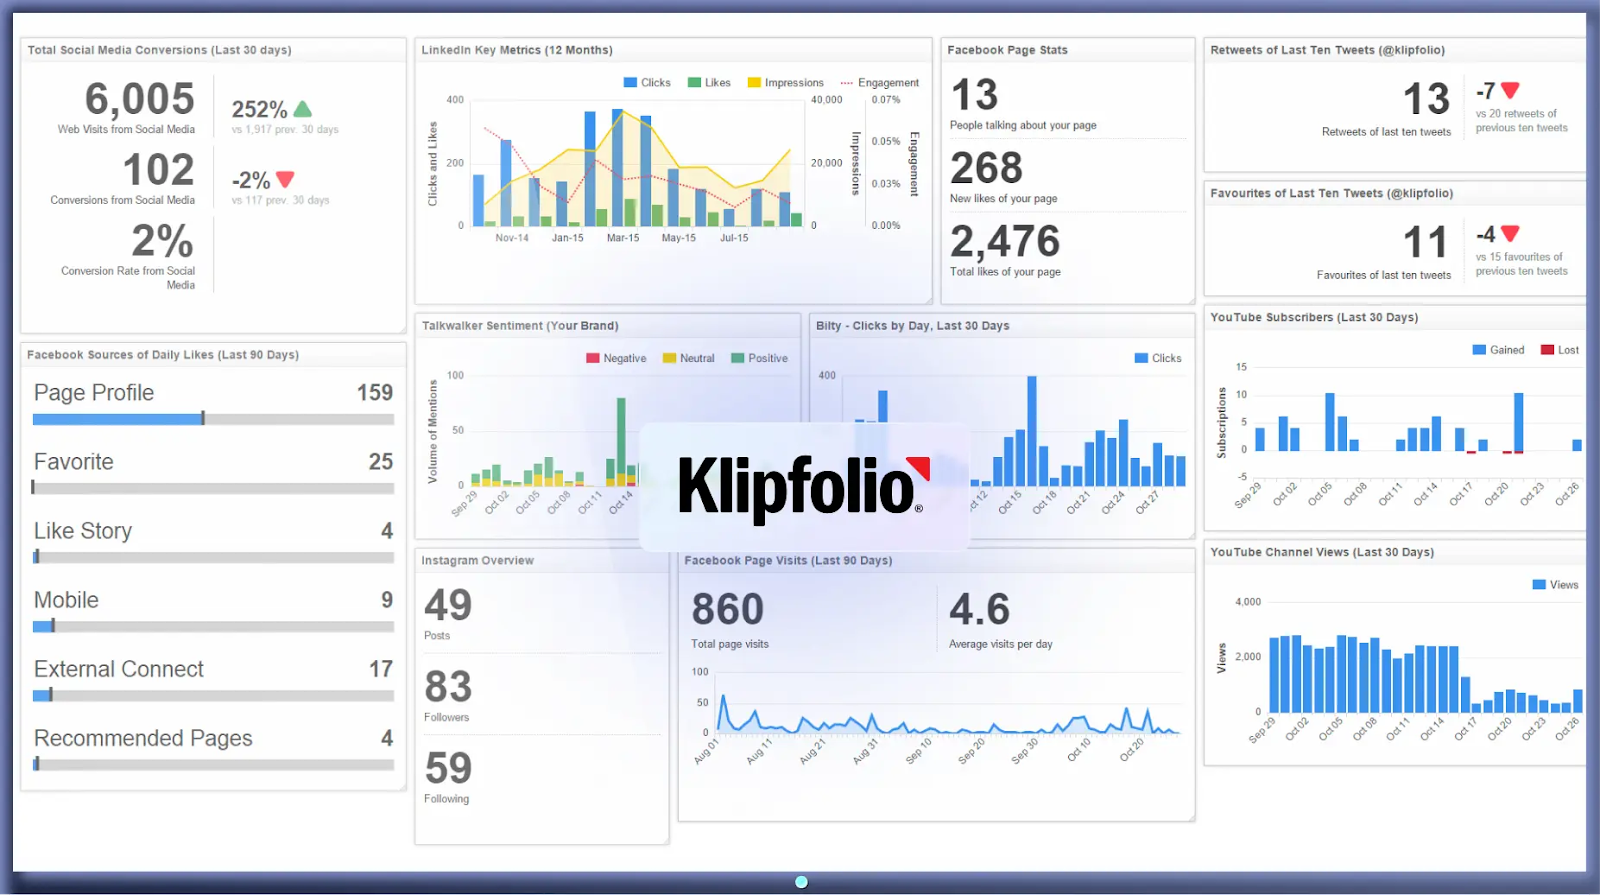
Task: Click the External Connect progress bar
Action: (213, 695)
